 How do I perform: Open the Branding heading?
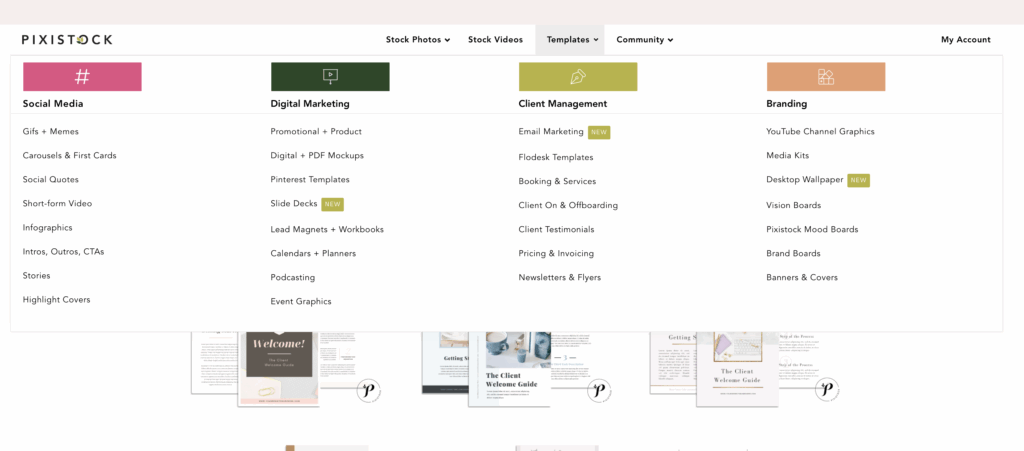(786, 104)
